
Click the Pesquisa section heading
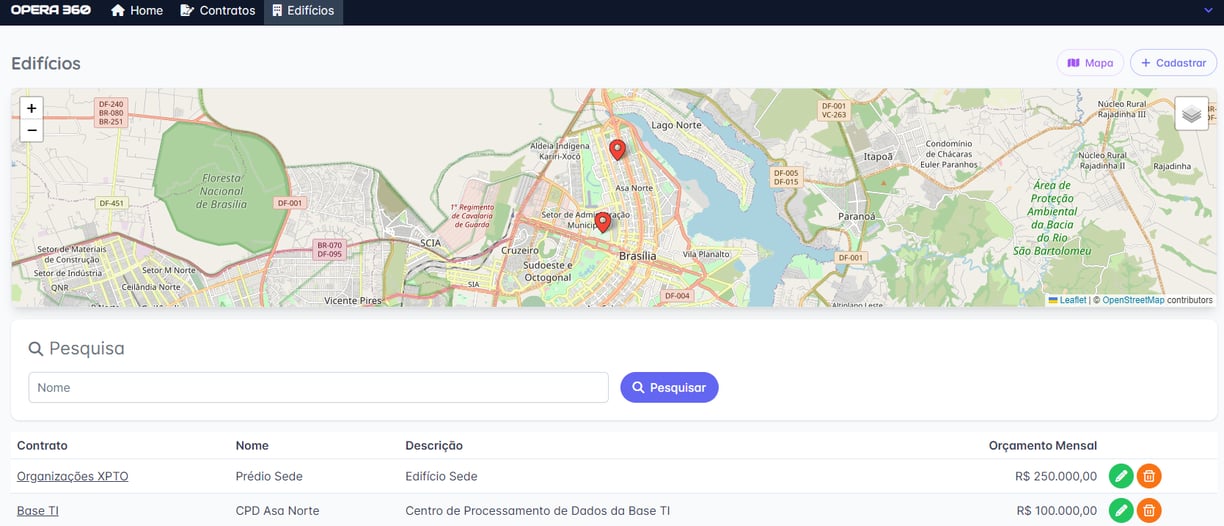[x=77, y=348]
